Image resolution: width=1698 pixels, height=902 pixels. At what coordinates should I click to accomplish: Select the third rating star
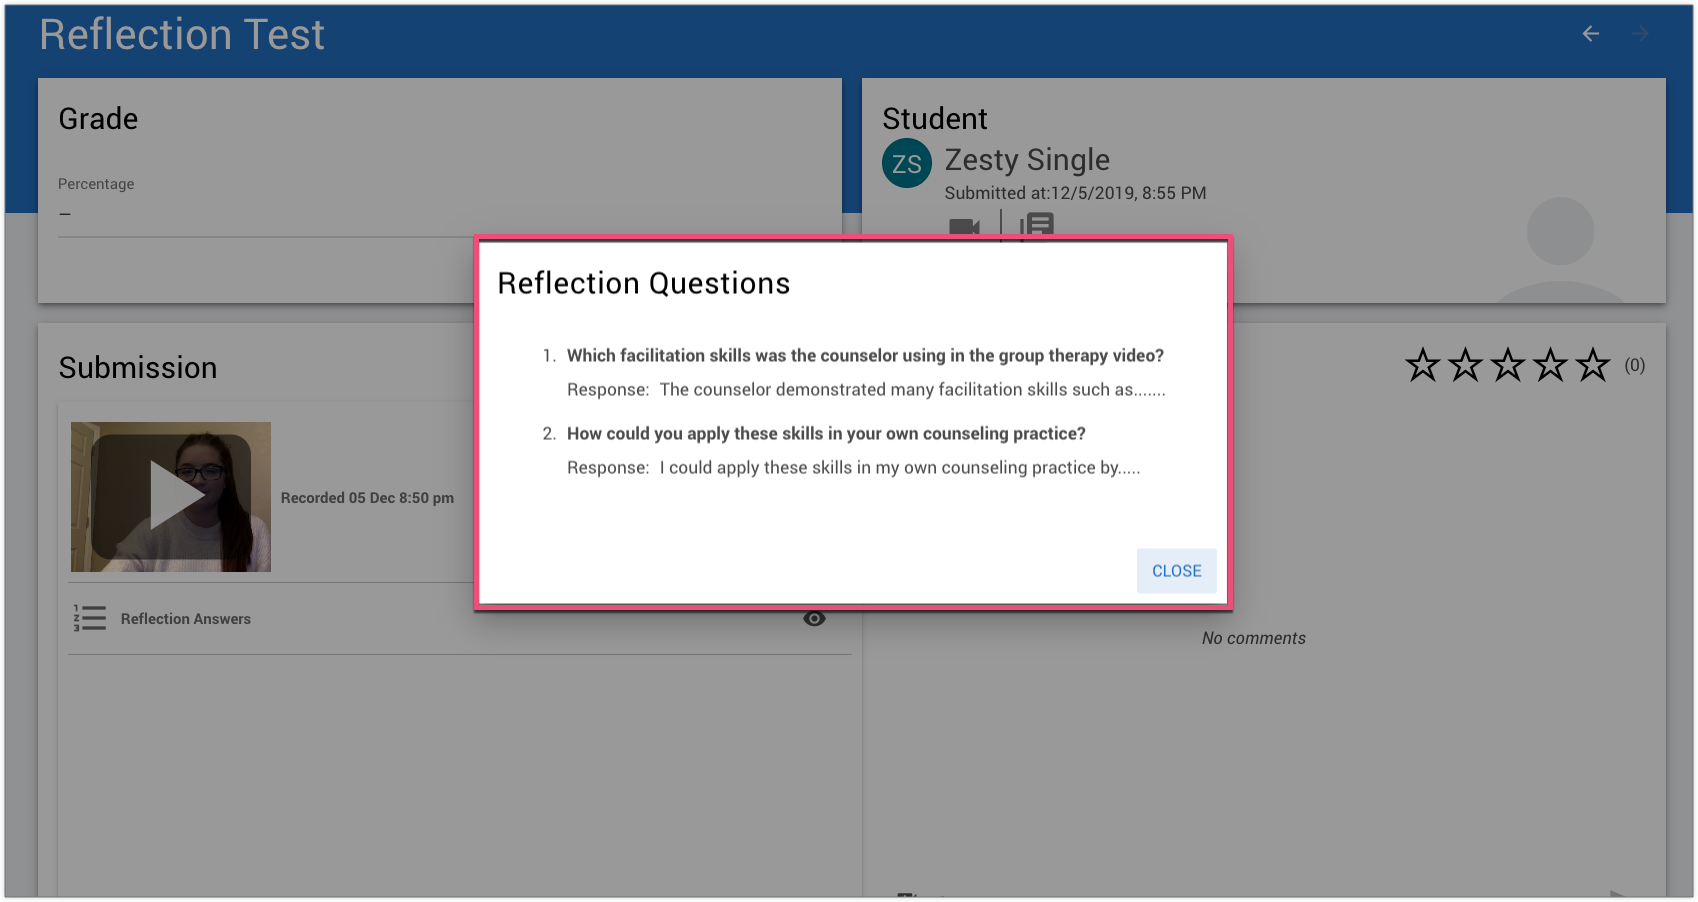(x=1507, y=366)
